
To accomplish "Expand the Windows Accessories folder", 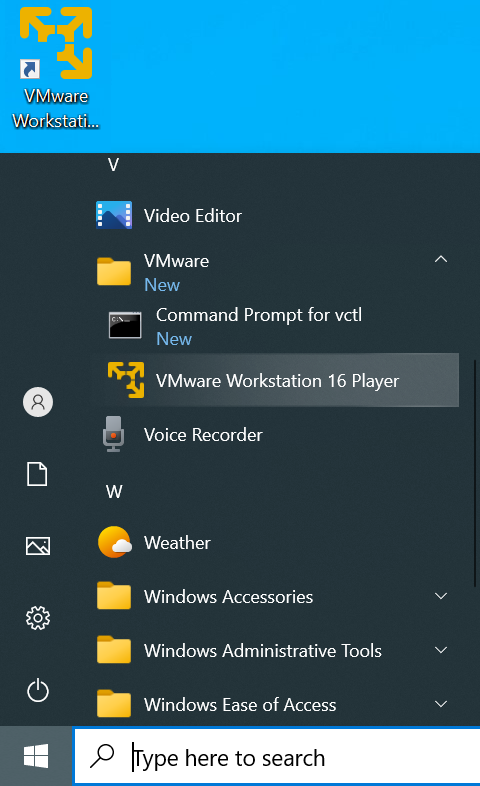I will (x=441, y=596).
